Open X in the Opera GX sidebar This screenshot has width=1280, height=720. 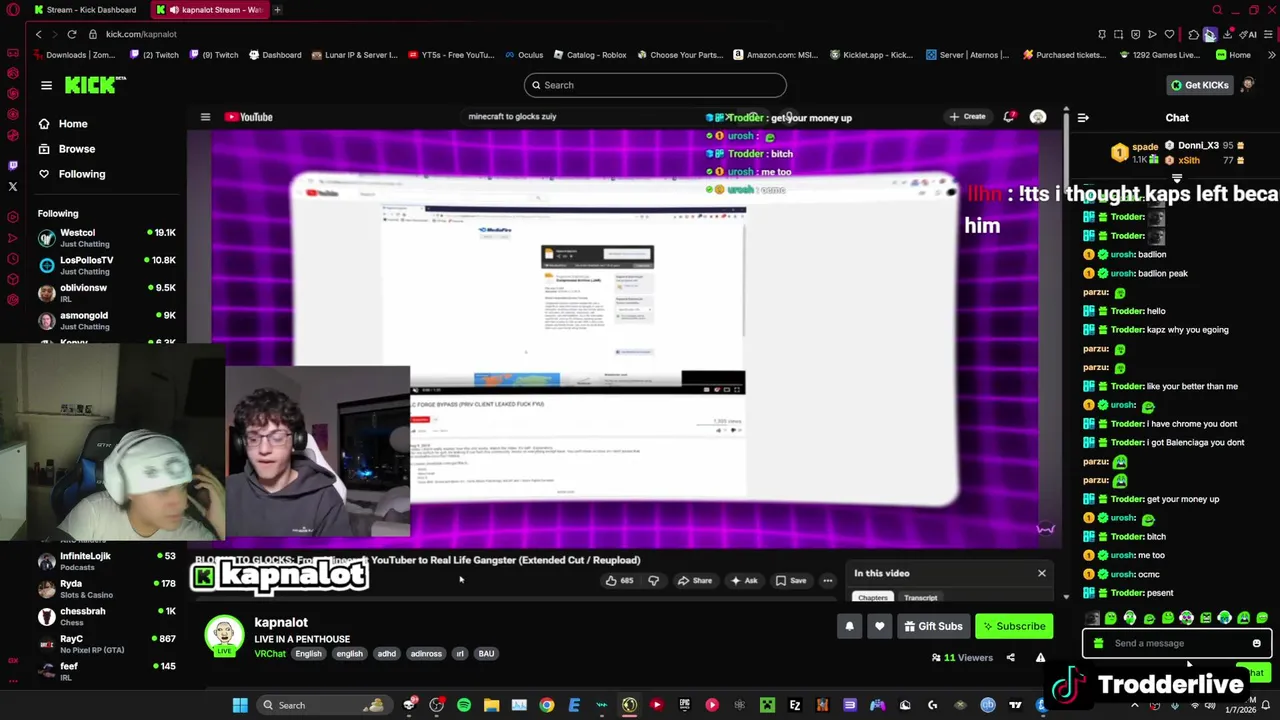click(x=13, y=186)
